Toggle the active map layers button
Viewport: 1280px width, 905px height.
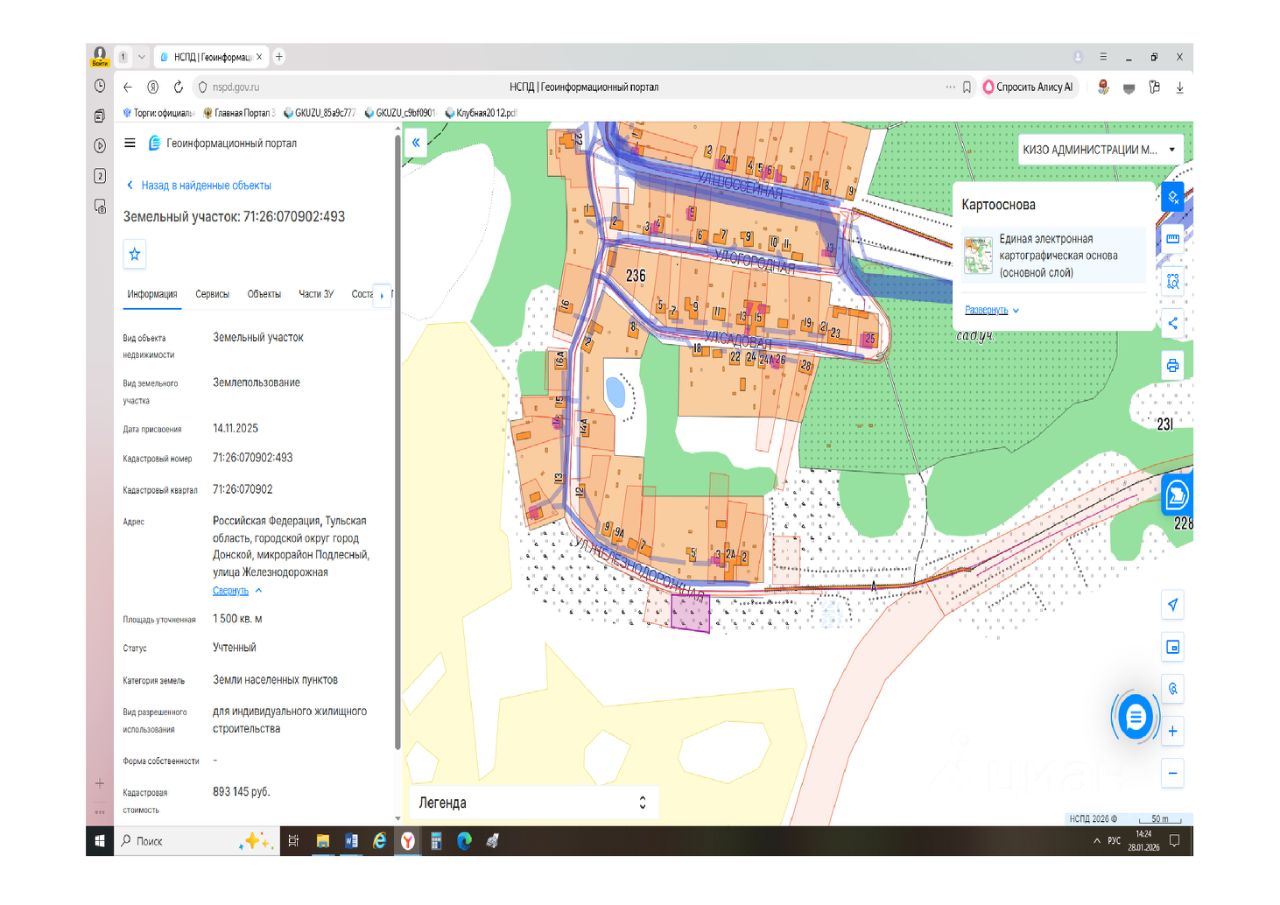coord(1173,196)
